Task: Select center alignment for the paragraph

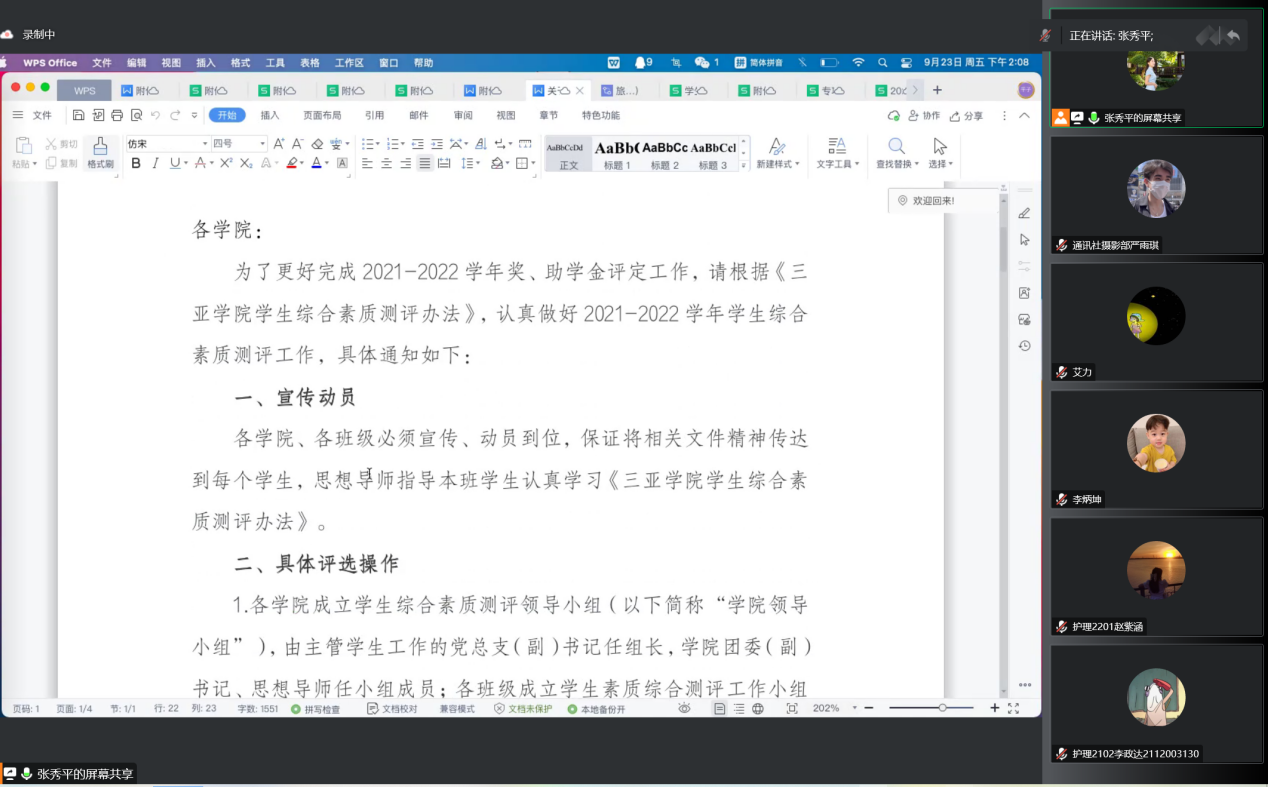Action: tap(386, 163)
